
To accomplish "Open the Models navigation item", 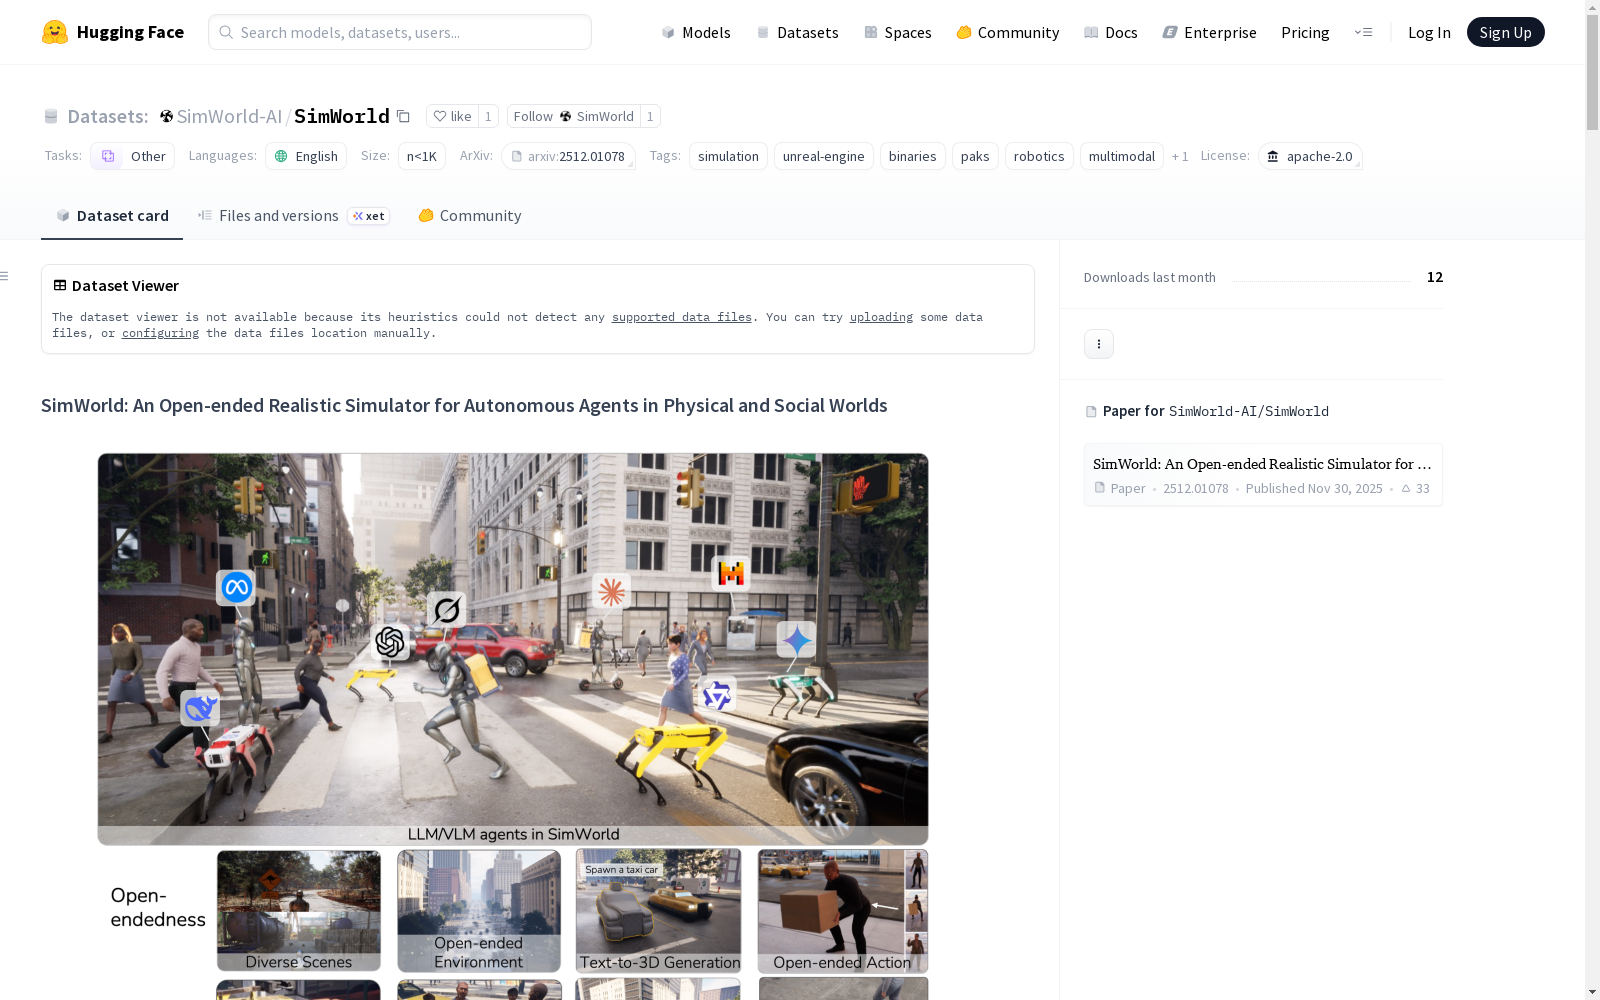I will pos(696,32).
